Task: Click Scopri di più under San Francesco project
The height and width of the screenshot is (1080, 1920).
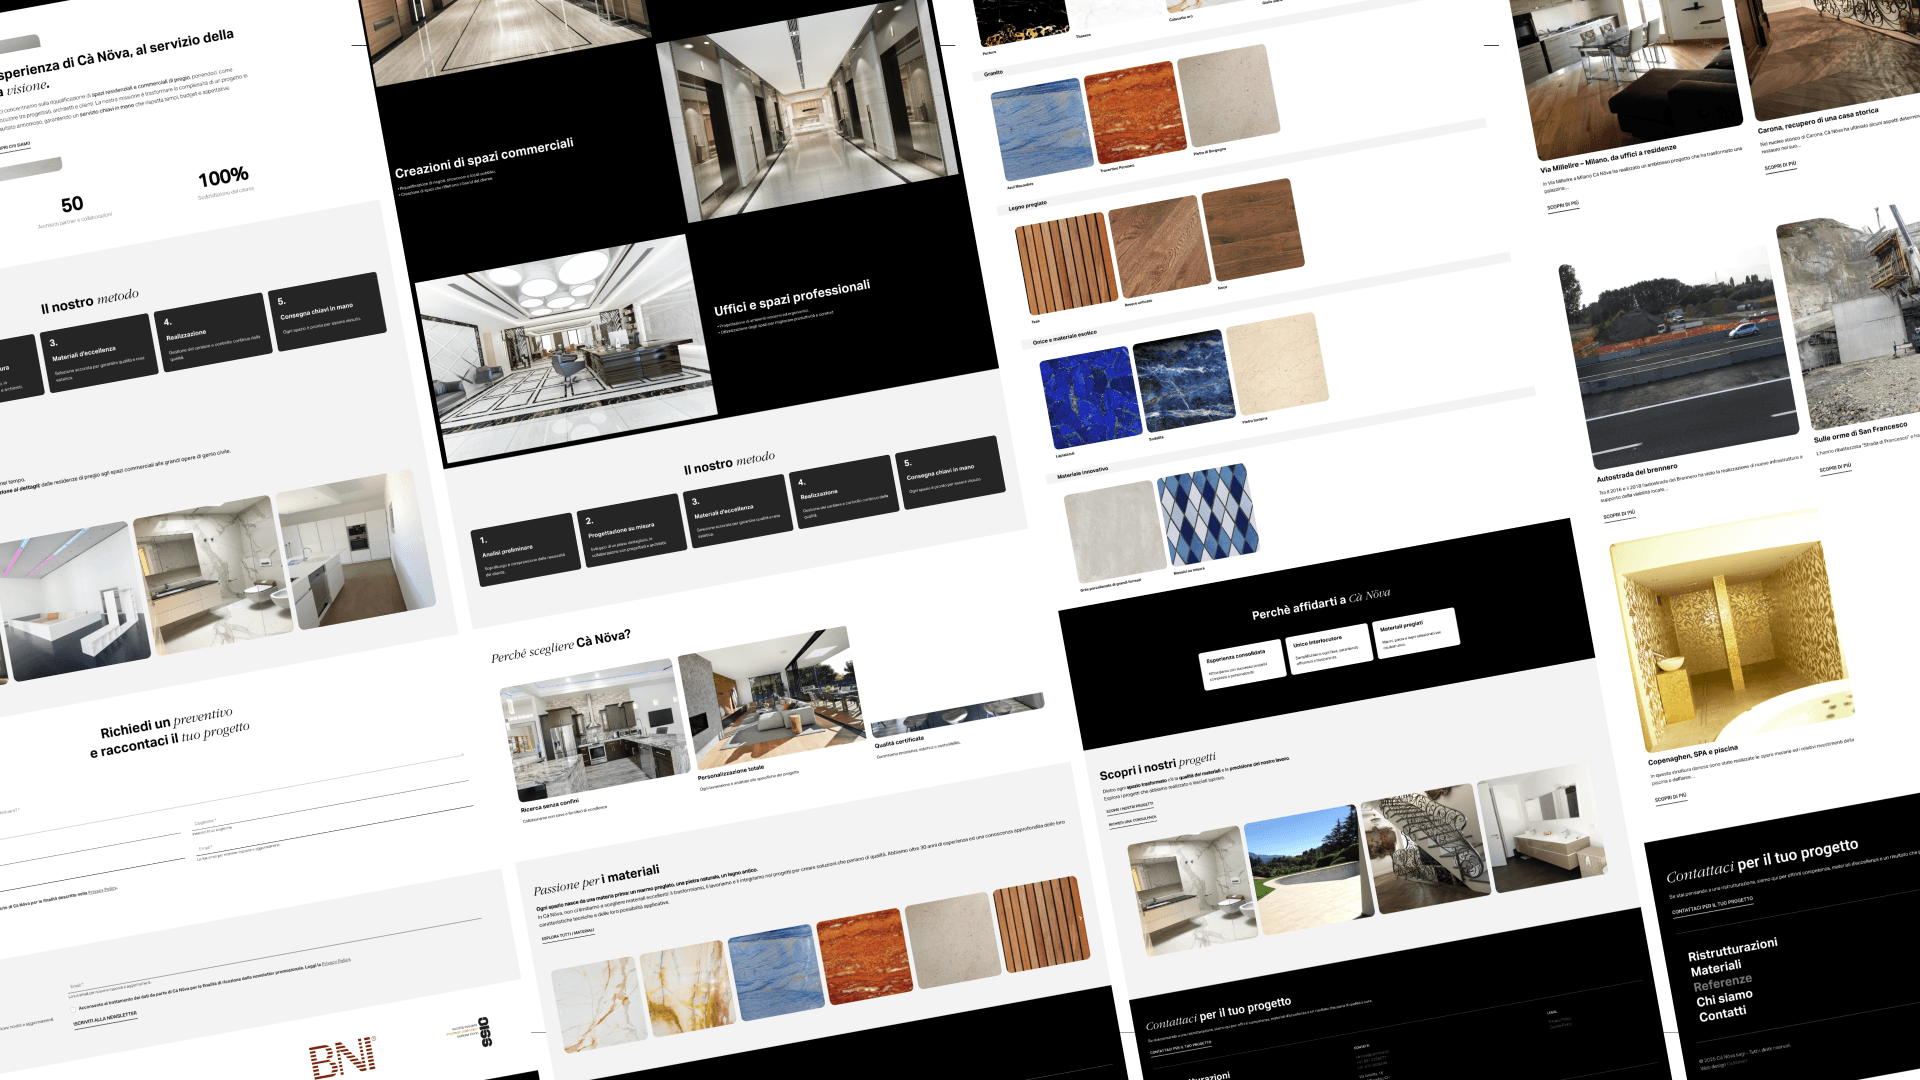Action: click(1835, 467)
